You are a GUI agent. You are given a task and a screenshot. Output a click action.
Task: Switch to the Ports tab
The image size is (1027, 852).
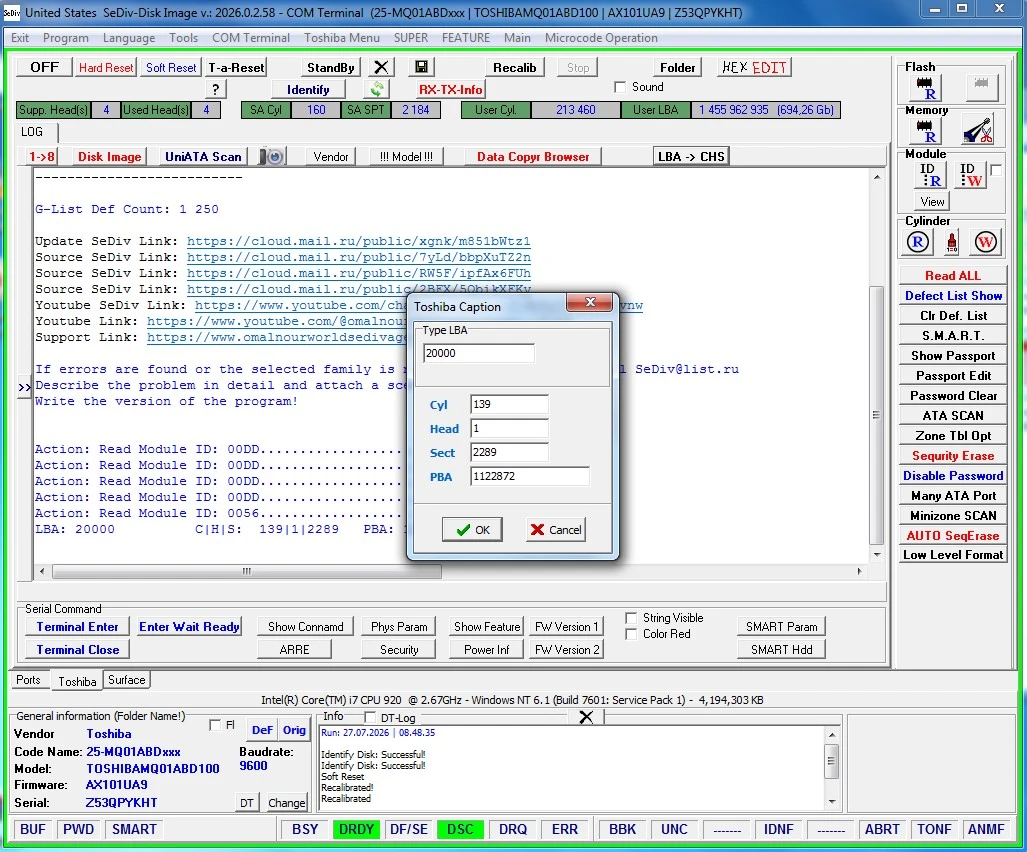pos(28,680)
